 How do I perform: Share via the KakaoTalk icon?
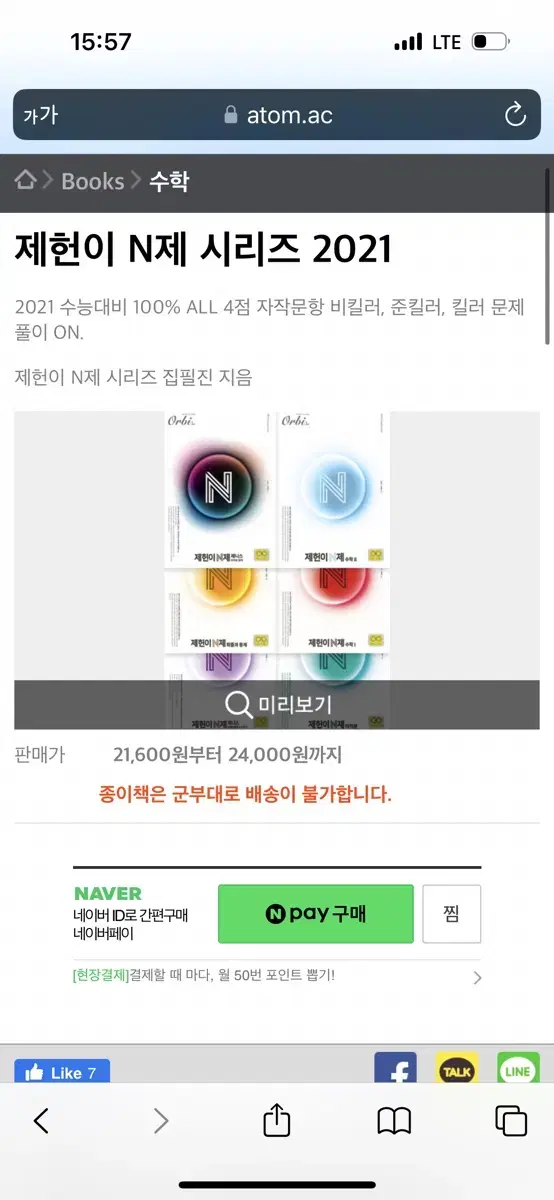[x=457, y=1068]
